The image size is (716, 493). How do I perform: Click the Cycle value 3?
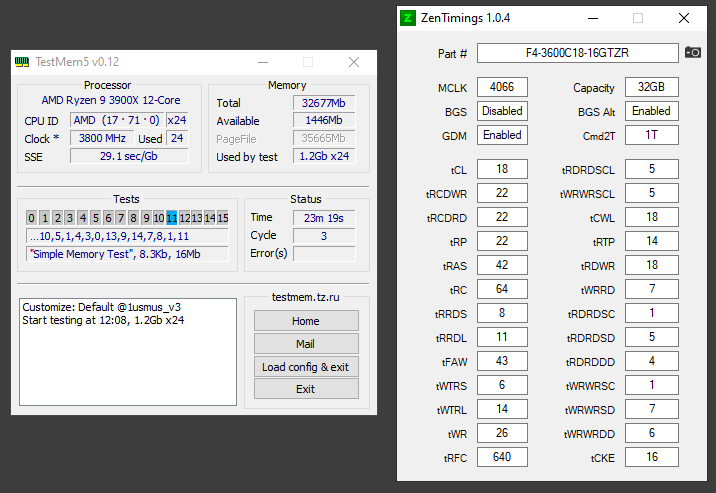click(324, 236)
